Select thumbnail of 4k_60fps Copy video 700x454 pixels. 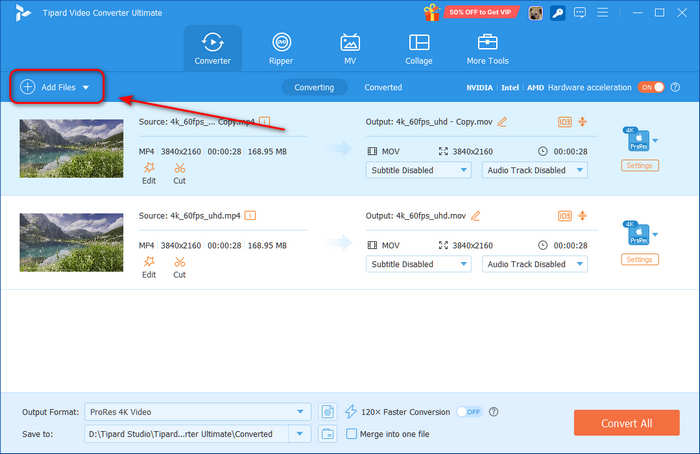click(71, 149)
